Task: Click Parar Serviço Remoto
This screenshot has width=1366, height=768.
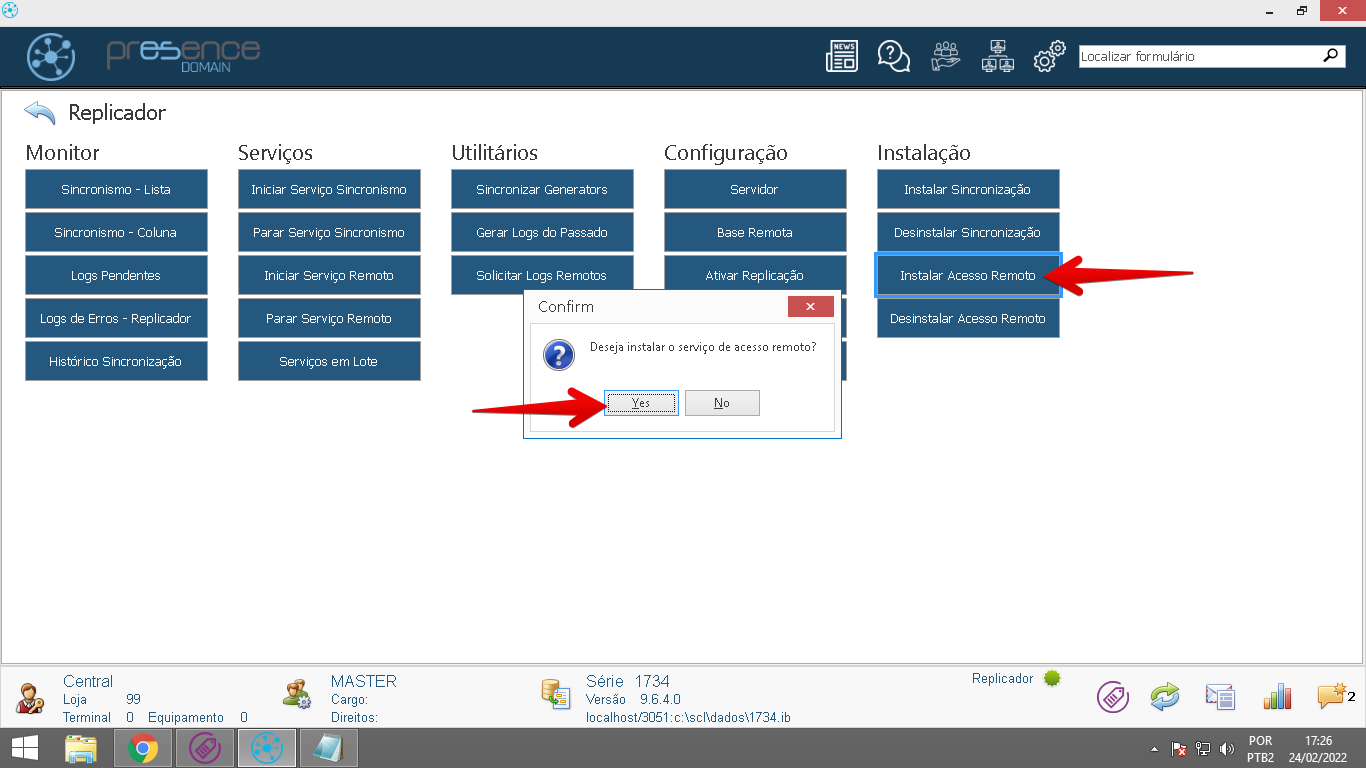Action: pos(329,318)
